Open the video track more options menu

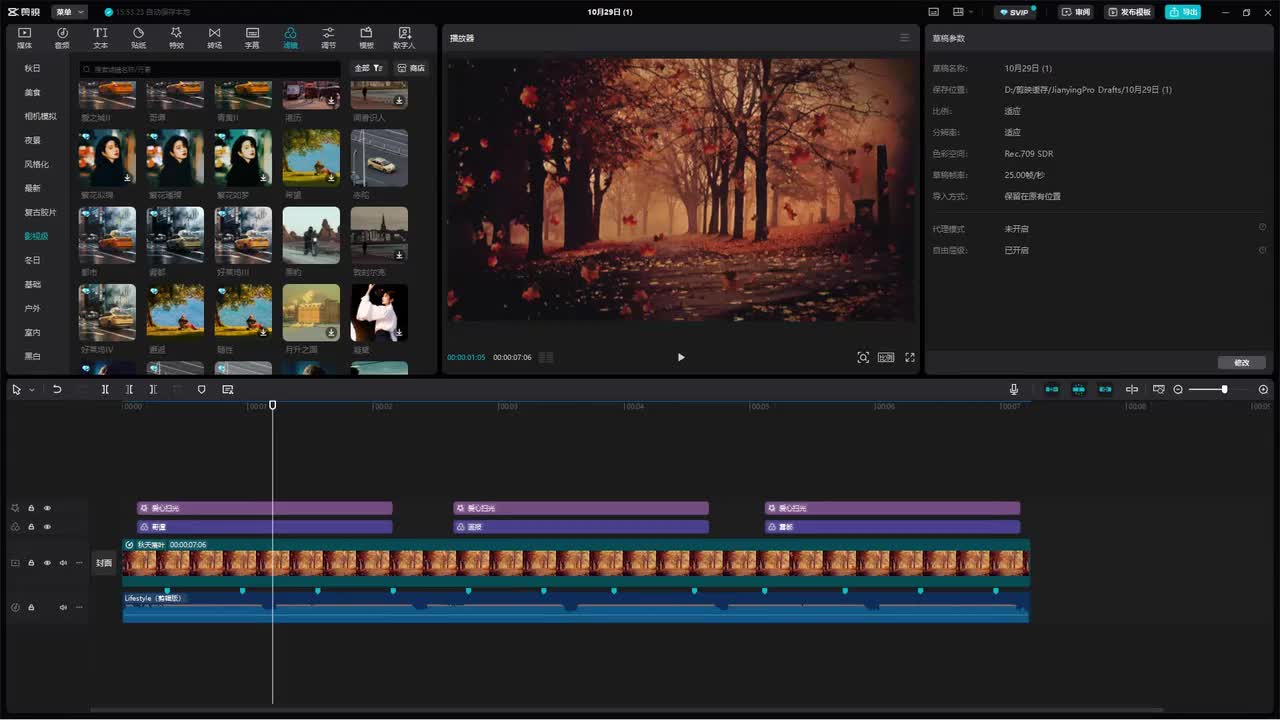pyautogui.click(x=79, y=563)
